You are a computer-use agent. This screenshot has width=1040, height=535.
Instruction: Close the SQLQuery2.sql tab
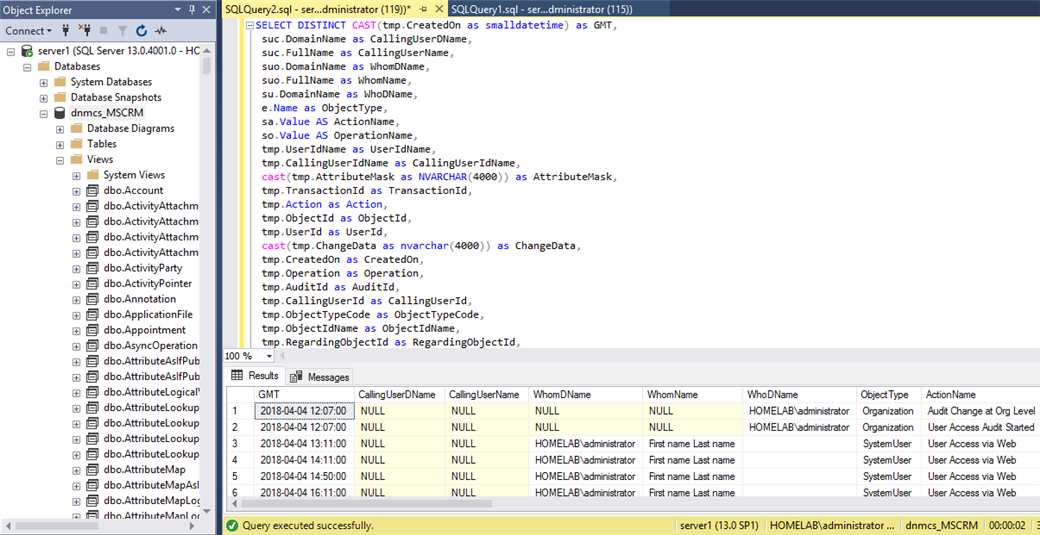click(x=440, y=9)
